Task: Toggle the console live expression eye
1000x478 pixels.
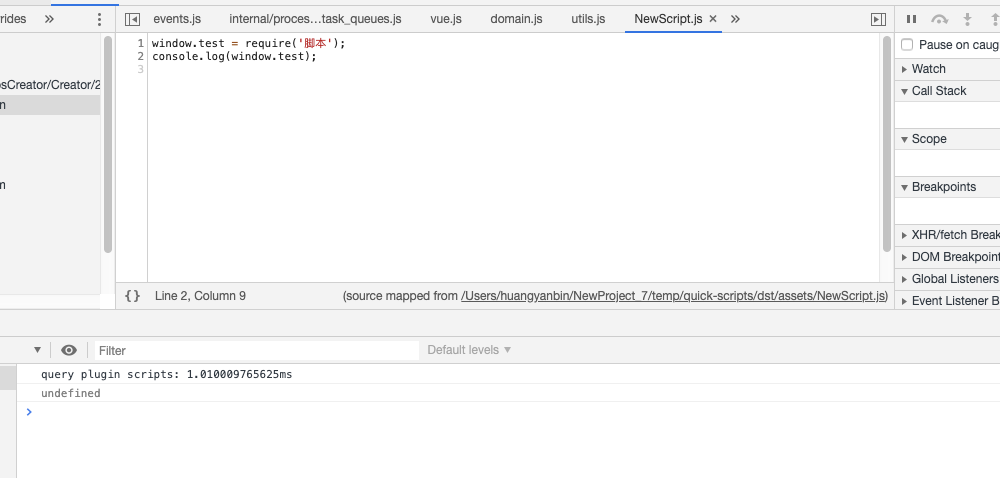Action: click(x=69, y=350)
